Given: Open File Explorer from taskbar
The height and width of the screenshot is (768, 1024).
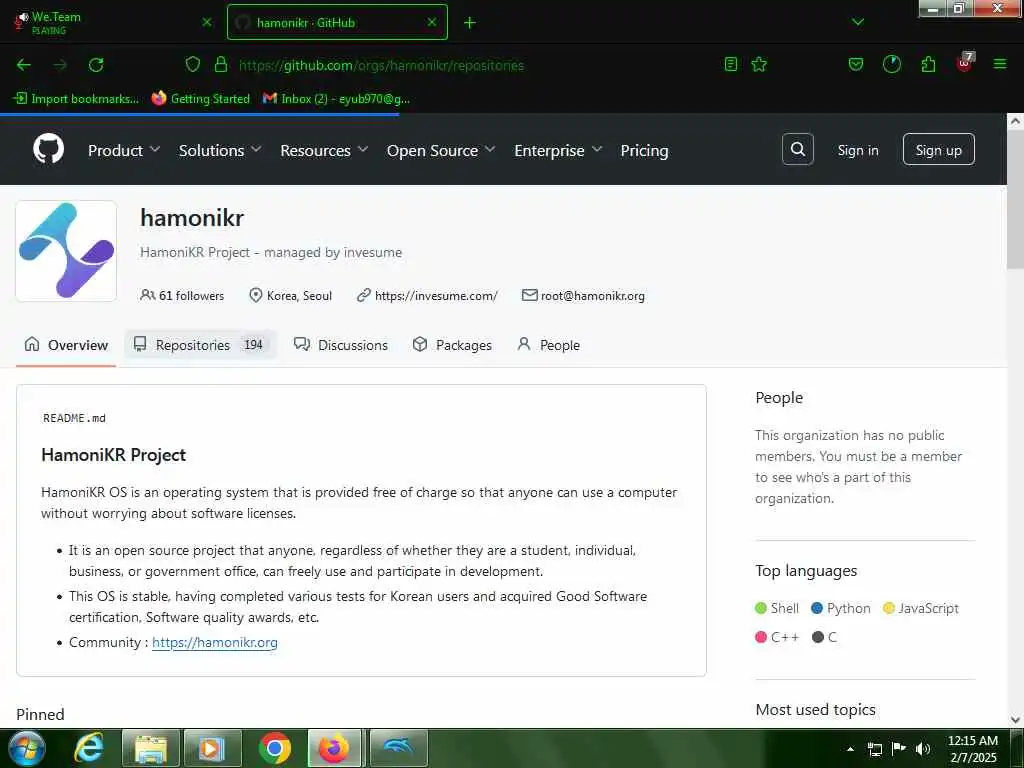Looking at the screenshot, I should click(151, 748).
